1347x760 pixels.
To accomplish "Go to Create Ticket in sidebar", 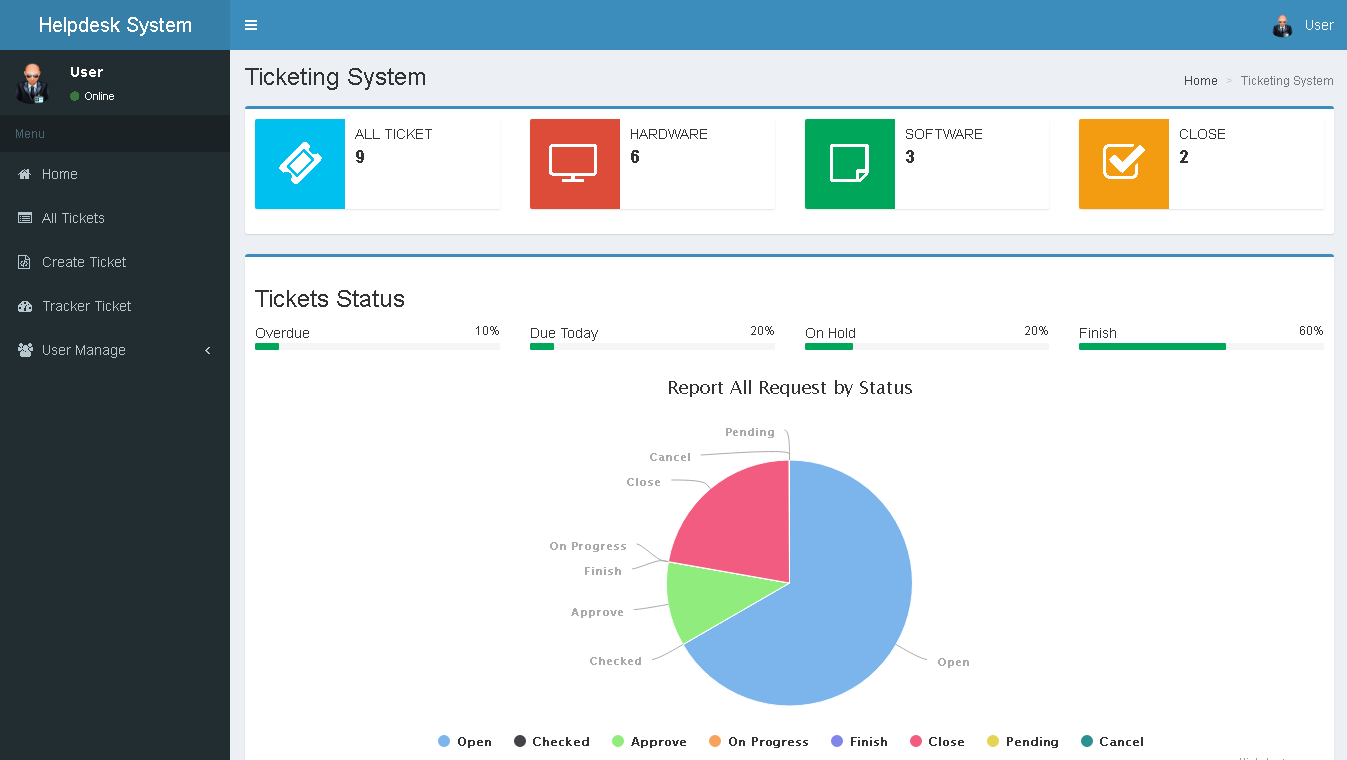I will tap(84, 262).
